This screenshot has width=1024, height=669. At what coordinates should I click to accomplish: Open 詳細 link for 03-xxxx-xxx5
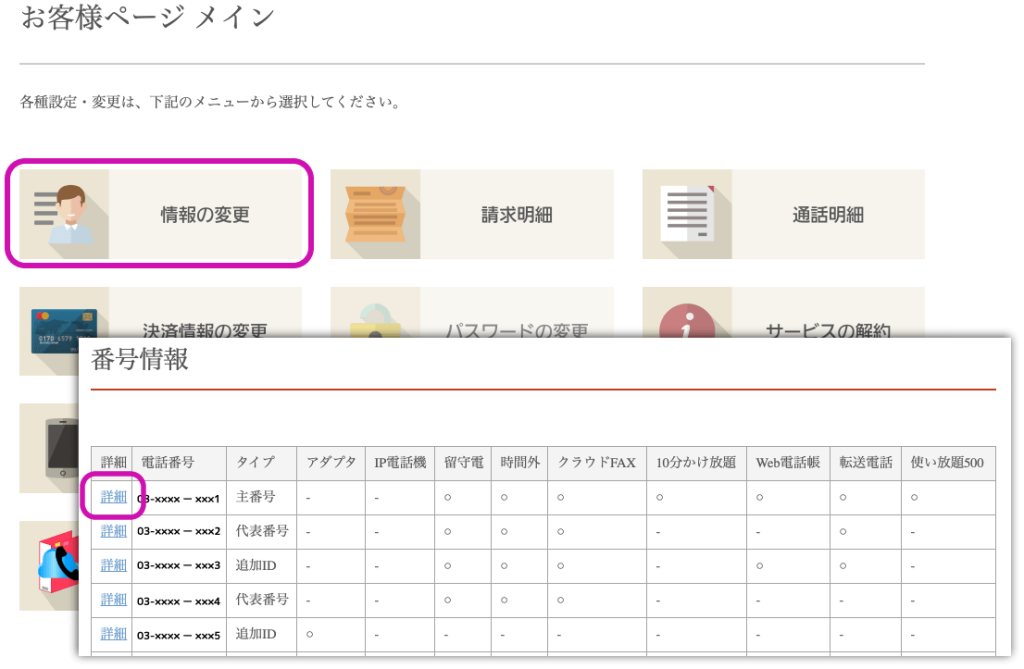pyautogui.click(x=113, y=634)
